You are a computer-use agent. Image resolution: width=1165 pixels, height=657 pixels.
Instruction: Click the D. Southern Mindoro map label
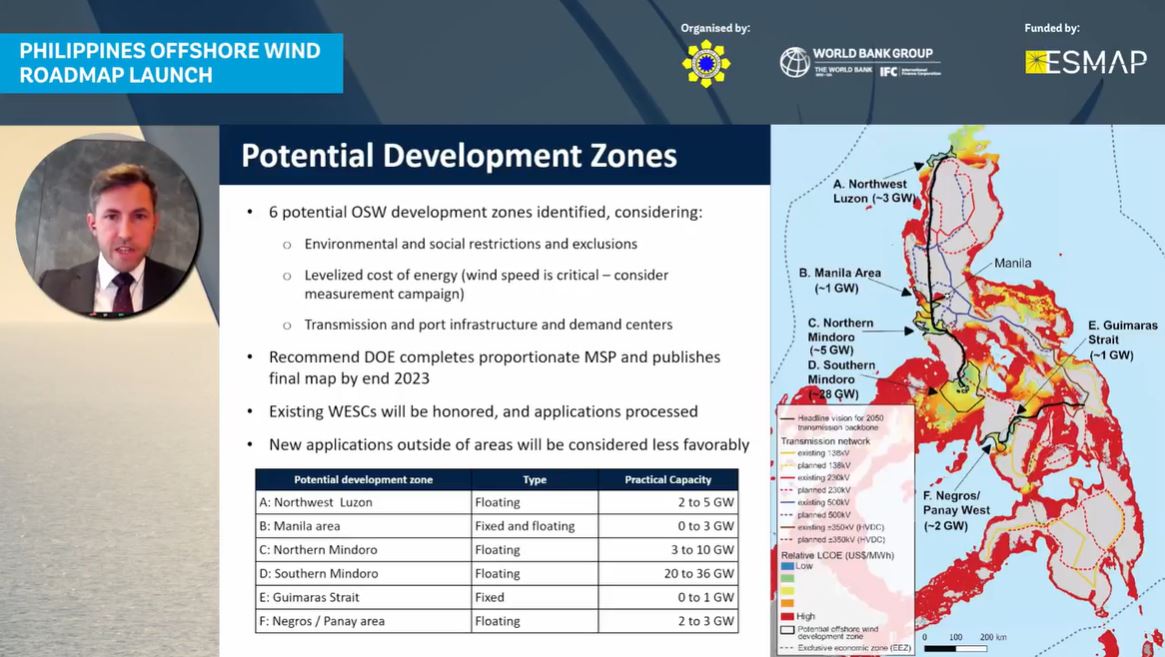pyautogui.click(x=841, y=379)
